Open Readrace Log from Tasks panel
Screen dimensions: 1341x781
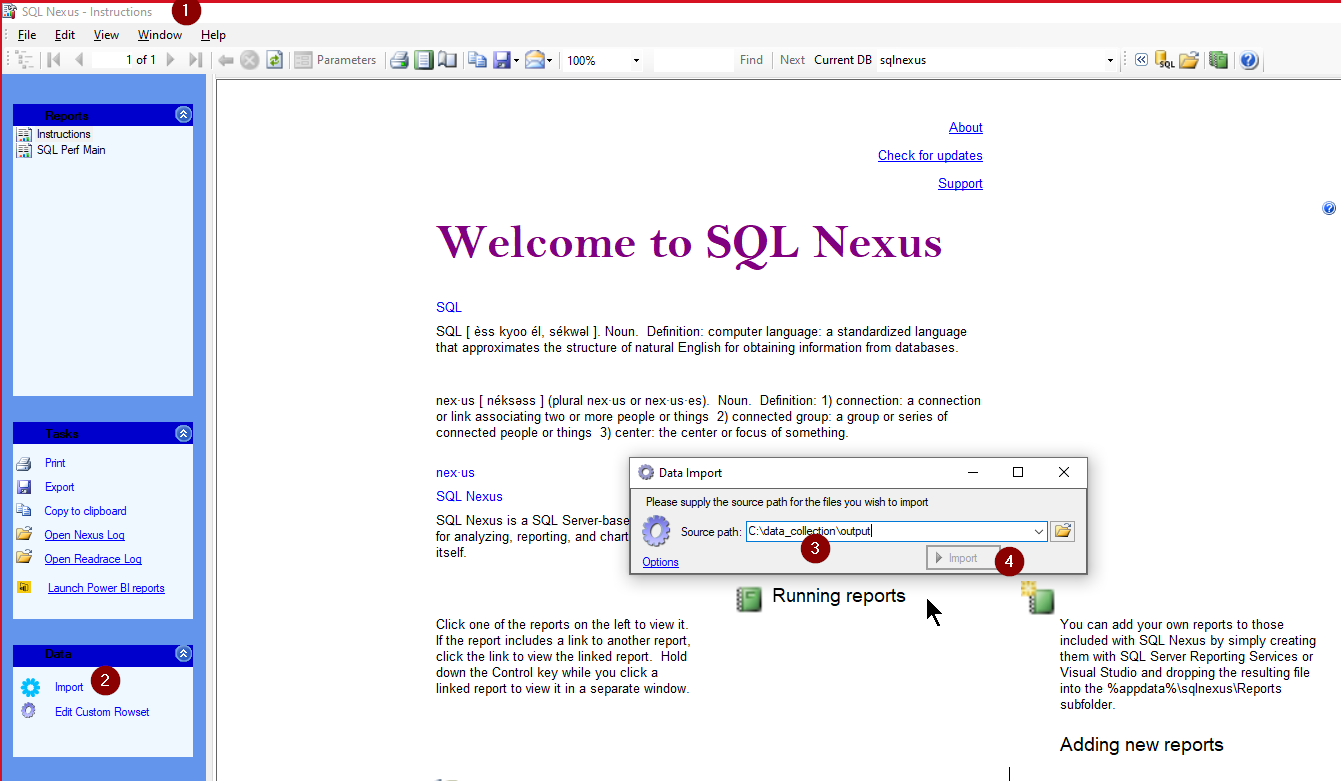93,559
